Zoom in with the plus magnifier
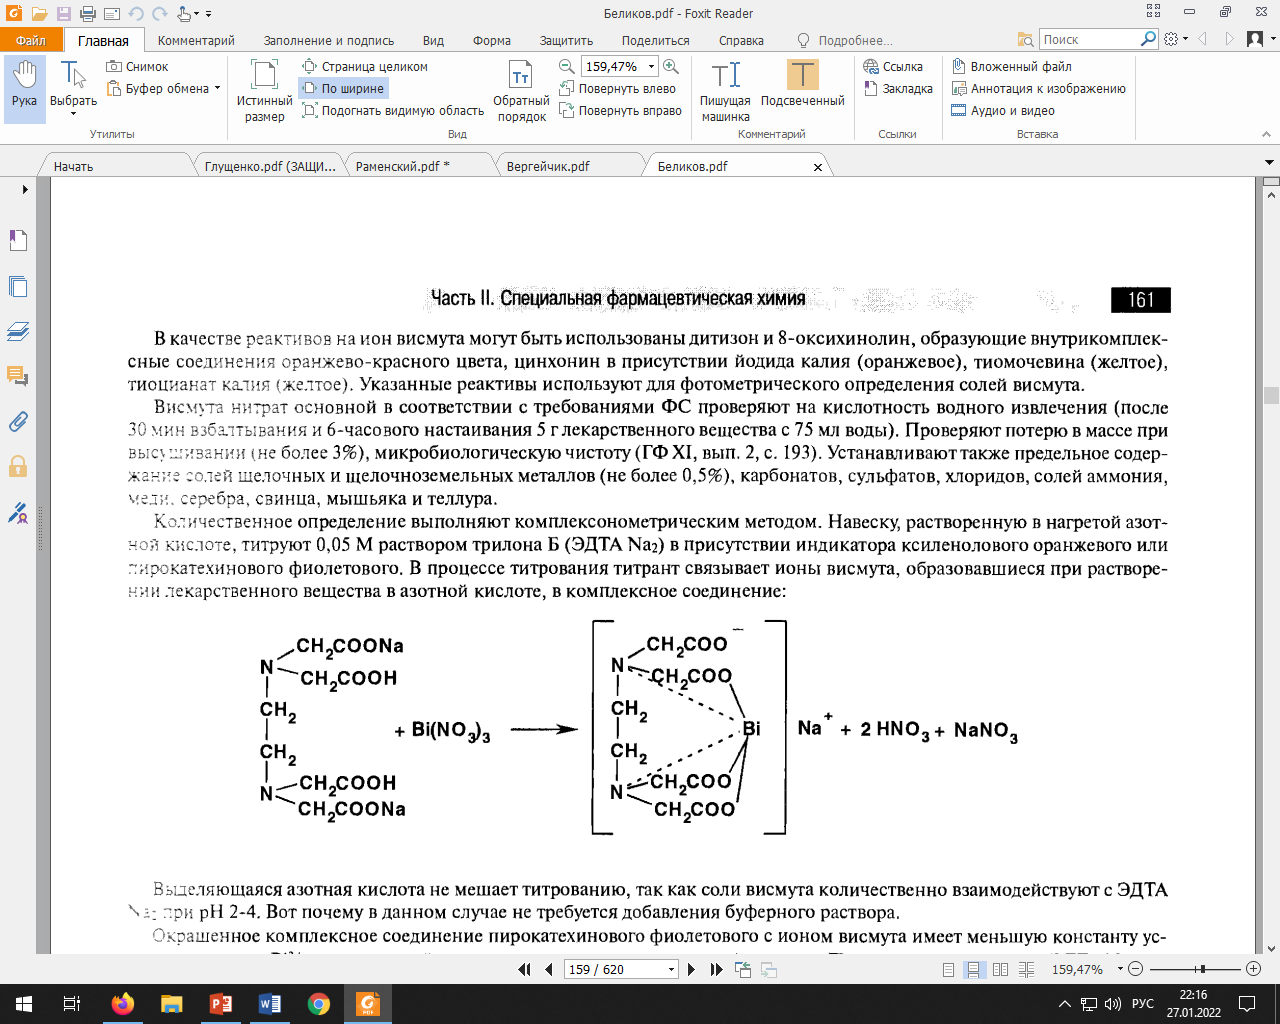The width and height of the screenshot is (1280, 1024). [x=671, y=67]
